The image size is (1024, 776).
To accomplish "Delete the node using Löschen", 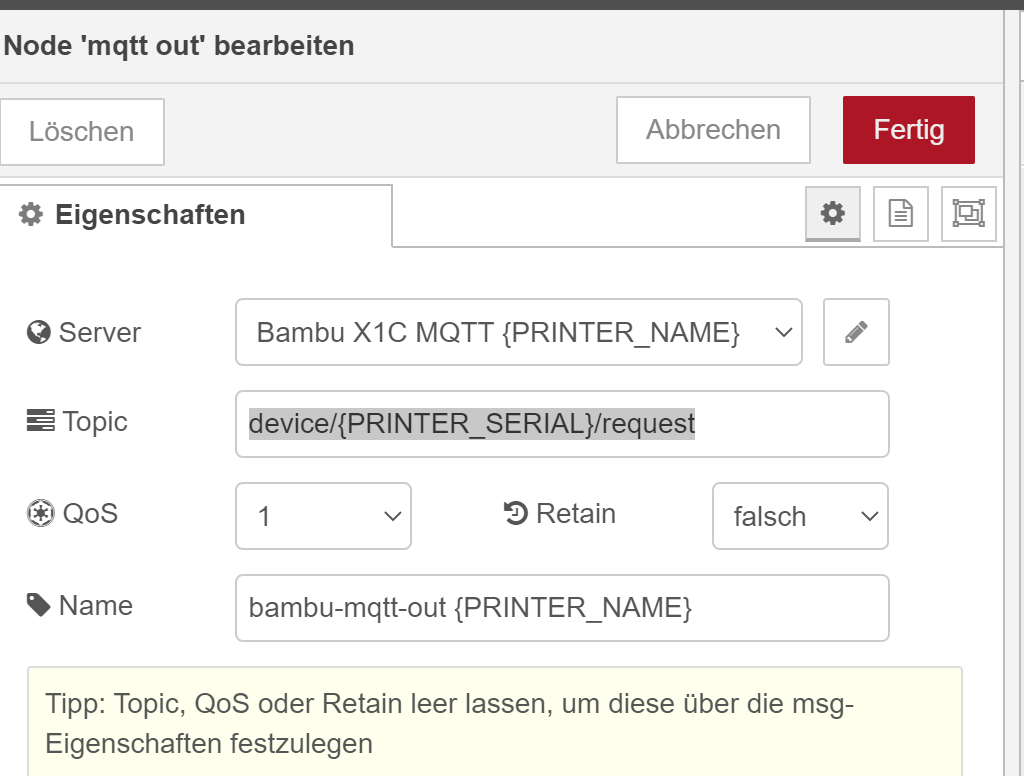I will click(x=82, y=132).
